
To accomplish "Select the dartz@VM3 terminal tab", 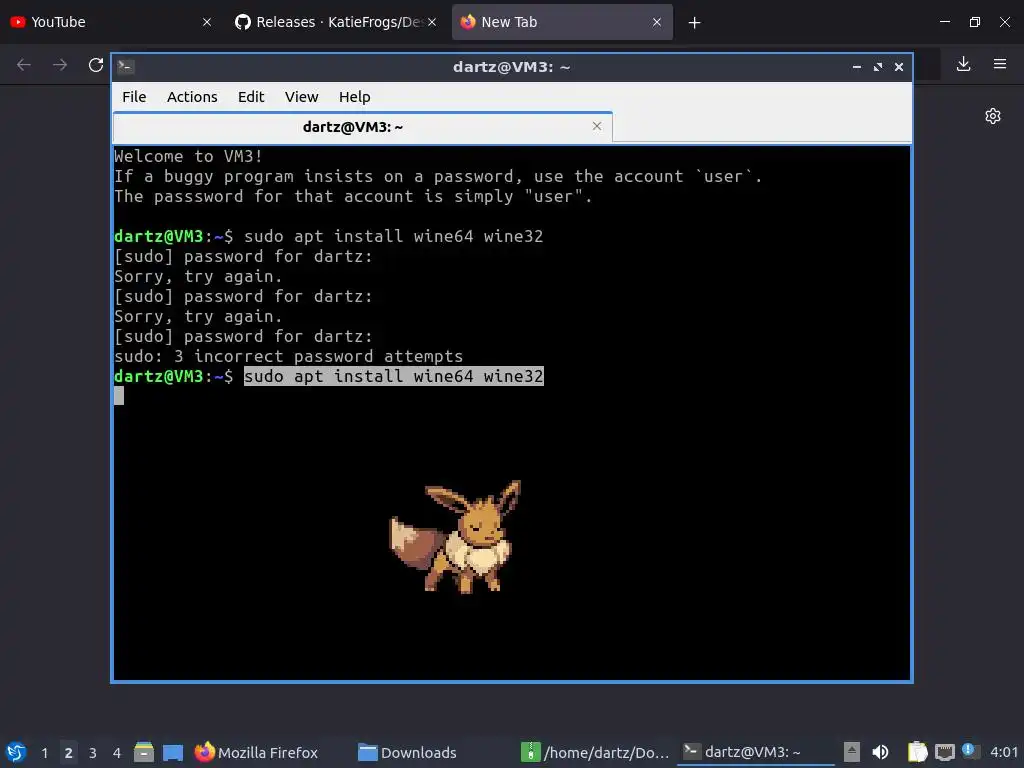I will click(x=362, y=127).
